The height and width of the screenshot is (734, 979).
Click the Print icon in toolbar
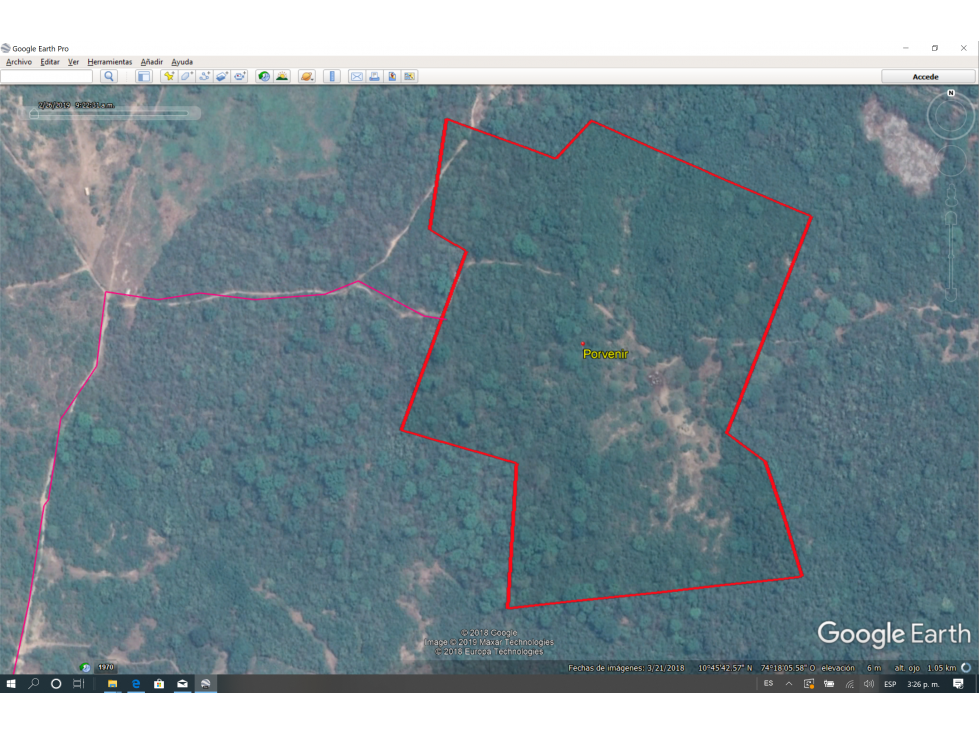pyautogui.click(x=374, y=76)
